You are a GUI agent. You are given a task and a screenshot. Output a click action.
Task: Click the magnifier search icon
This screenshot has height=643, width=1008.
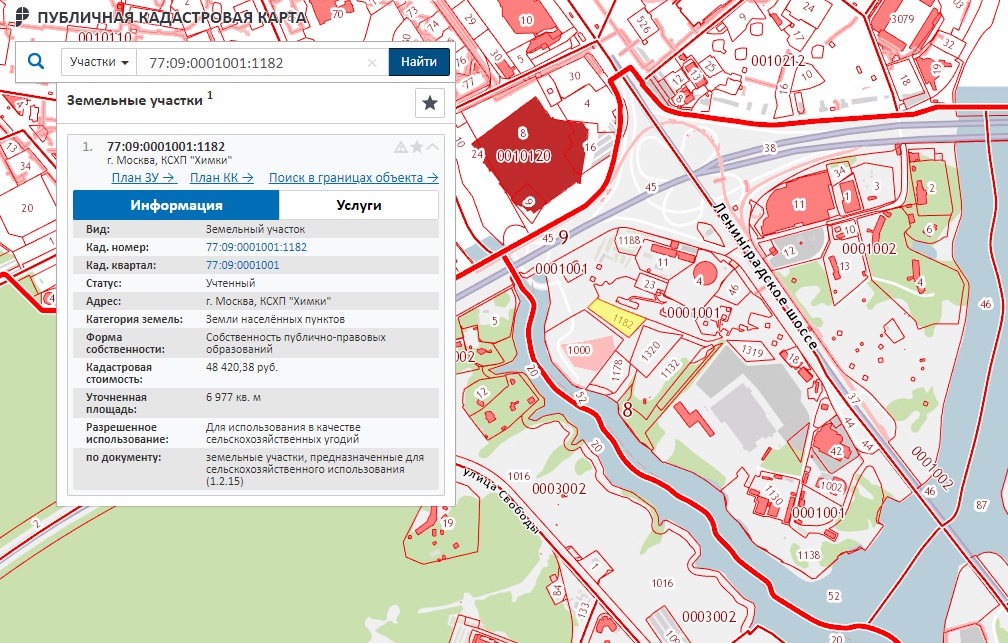(x=37, y=62)
